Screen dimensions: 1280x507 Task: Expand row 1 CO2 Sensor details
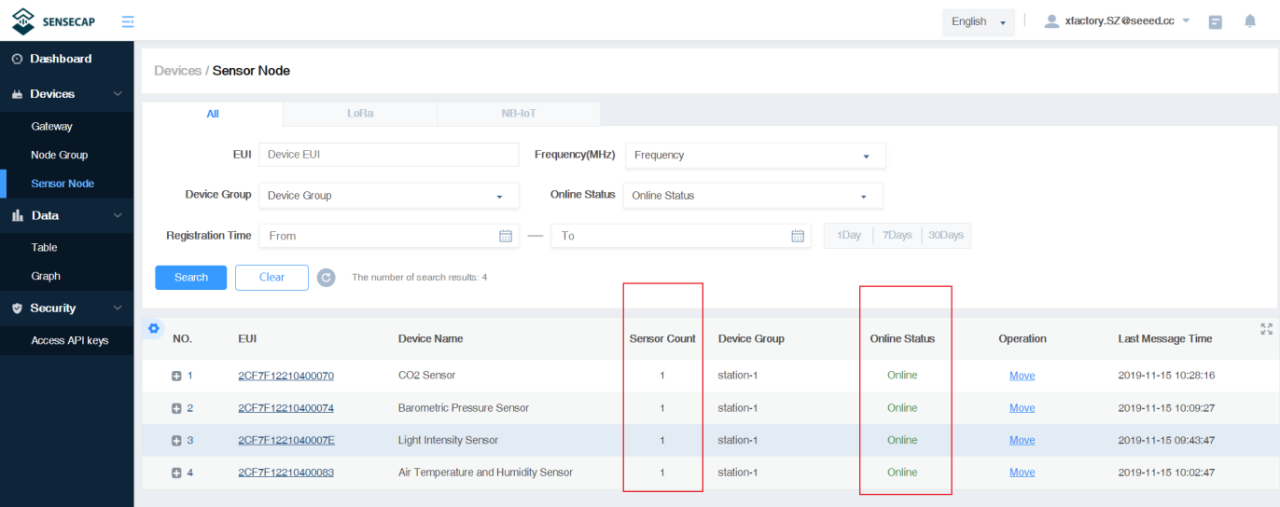point(176,376)
